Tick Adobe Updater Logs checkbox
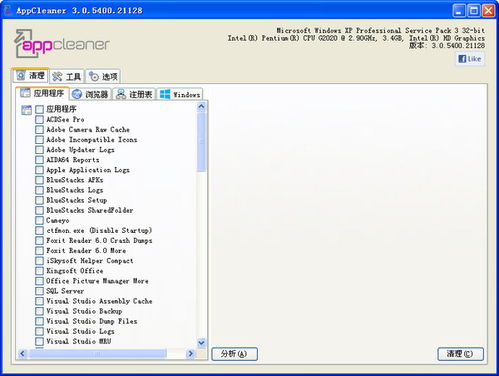Viewport: 499px width, 376px height. click(x=39, y=150)
